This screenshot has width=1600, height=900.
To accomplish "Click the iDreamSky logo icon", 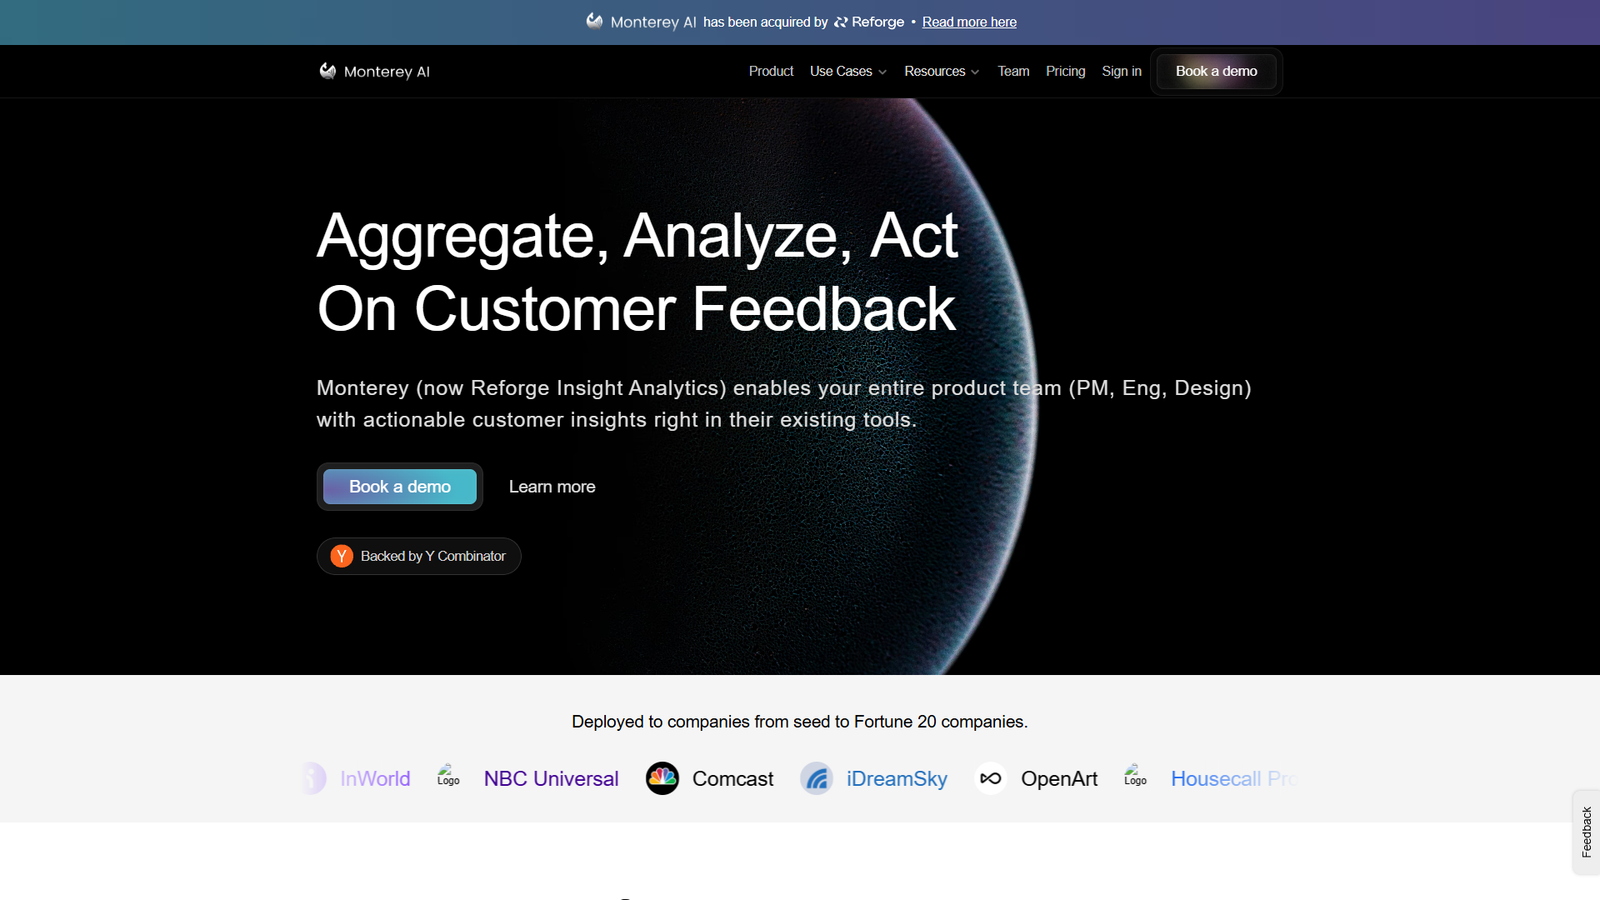I will (x=817, y=778).
